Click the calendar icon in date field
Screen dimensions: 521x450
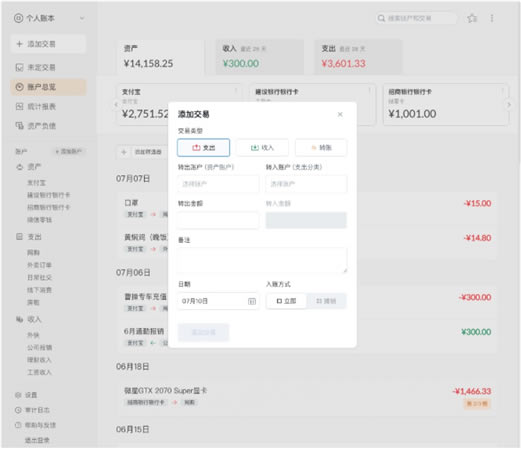pyautogui.click(x=252, y=301)
